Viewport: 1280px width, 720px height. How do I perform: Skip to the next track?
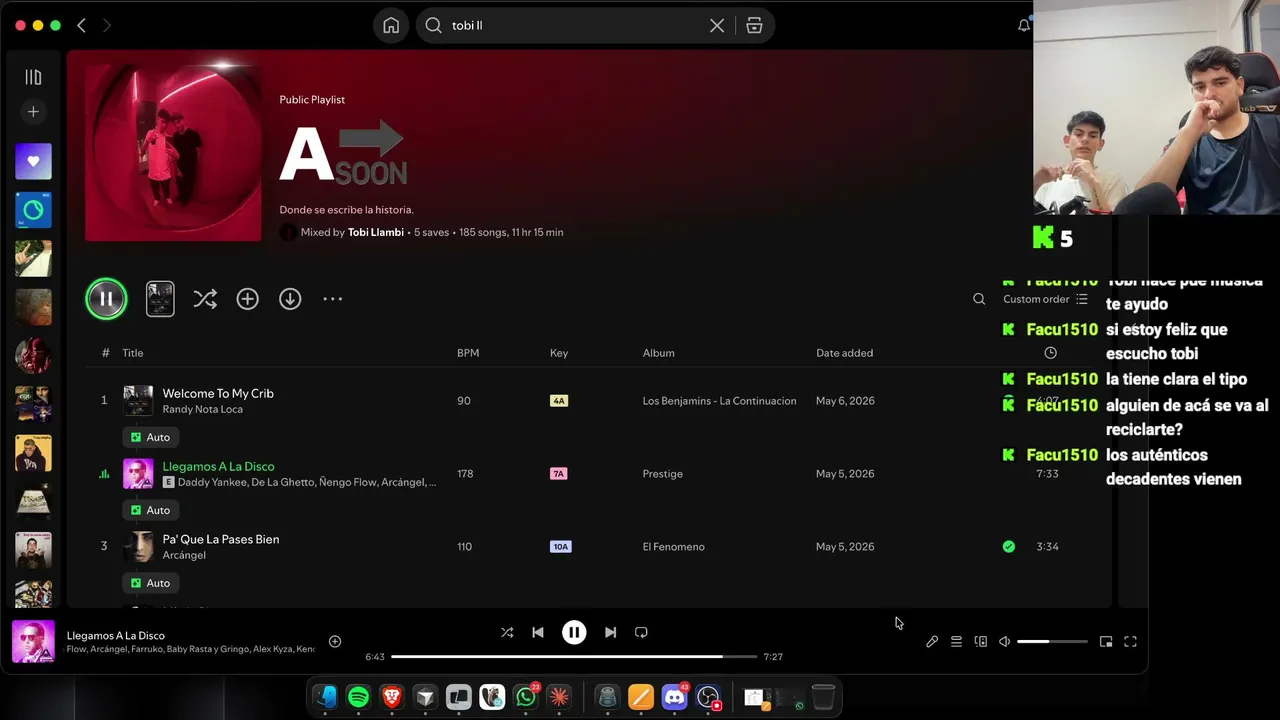click(610, 632)
